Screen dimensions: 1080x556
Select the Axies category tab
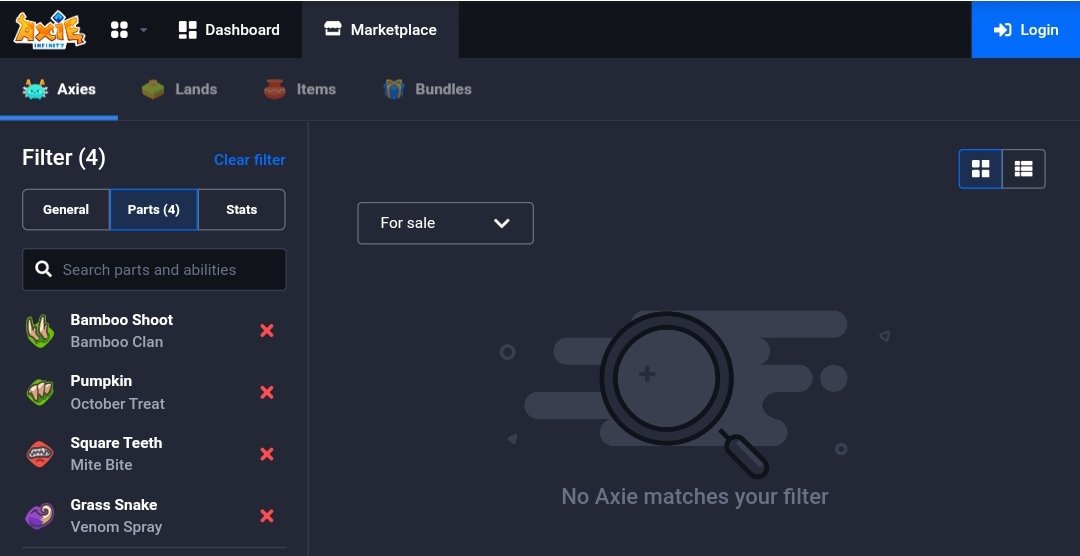coord(59,90)
